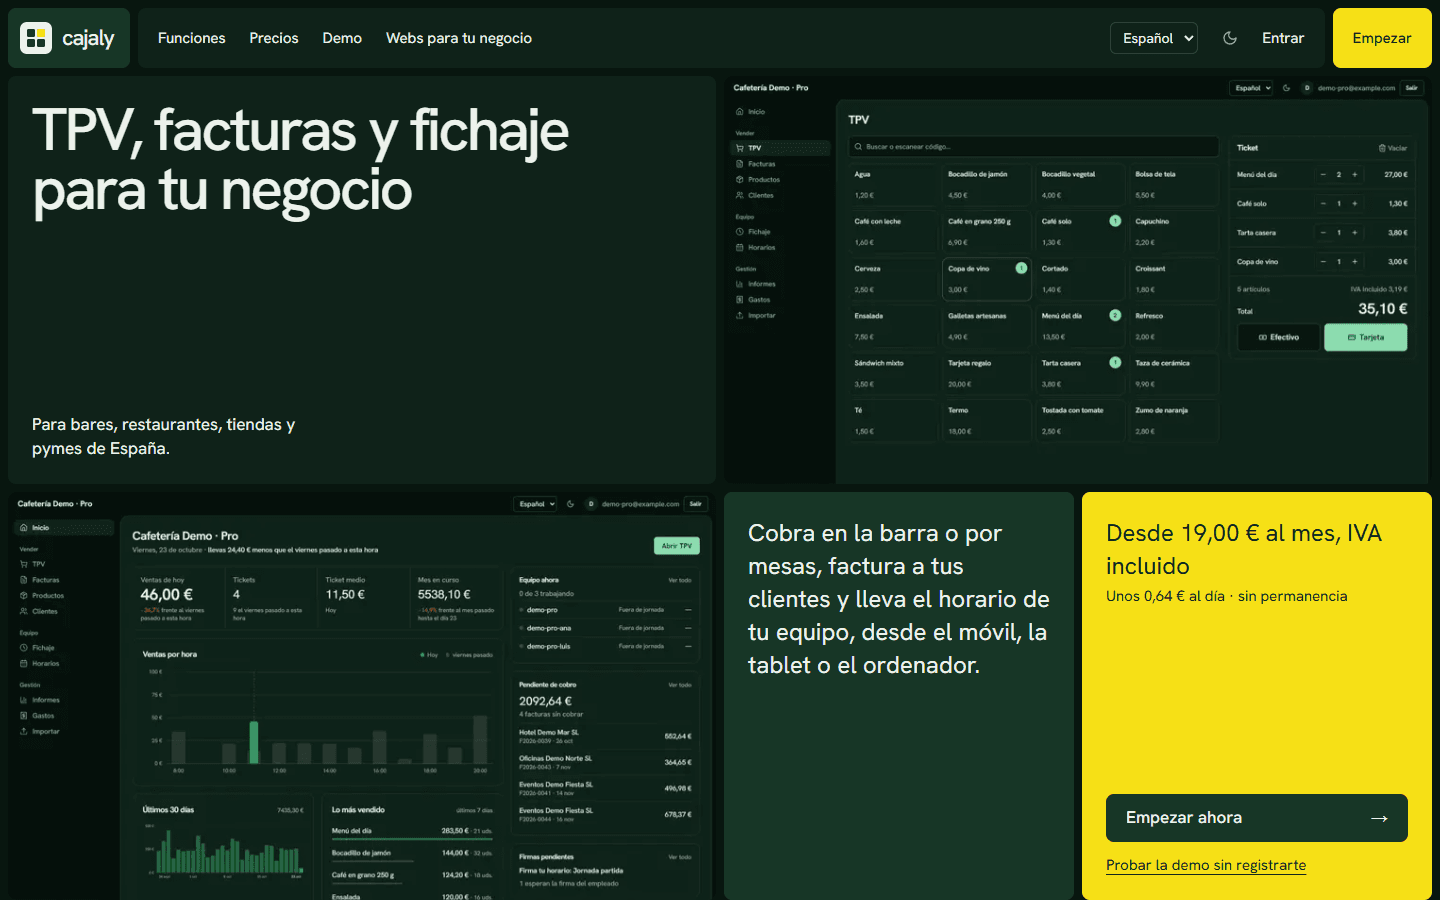Increase Menú del día quantity with the plus
This screenshot has height=900, width=1440.
coord(1355,175)
